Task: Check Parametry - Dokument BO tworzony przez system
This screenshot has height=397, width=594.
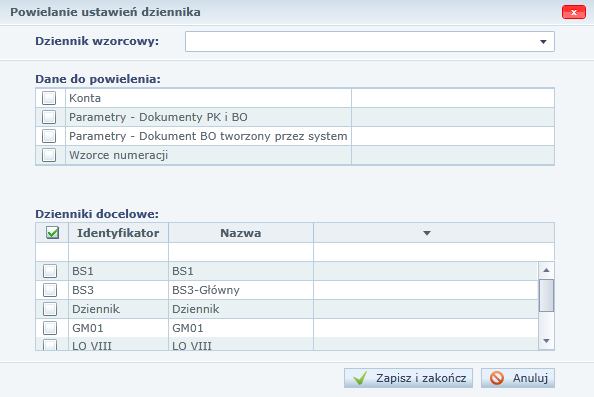Action: click(49, 136)
